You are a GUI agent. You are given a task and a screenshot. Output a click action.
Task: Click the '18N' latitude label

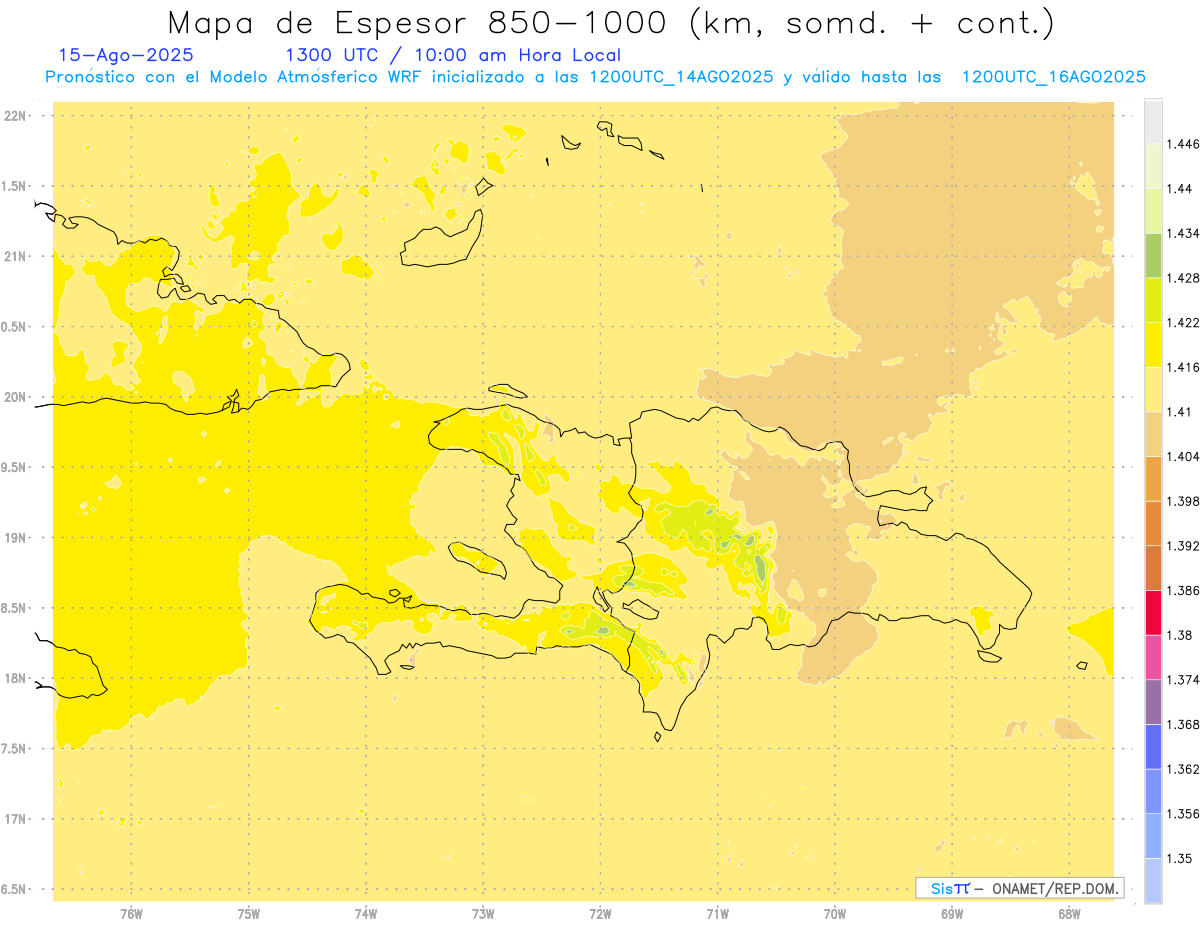(x=15, y=678)
